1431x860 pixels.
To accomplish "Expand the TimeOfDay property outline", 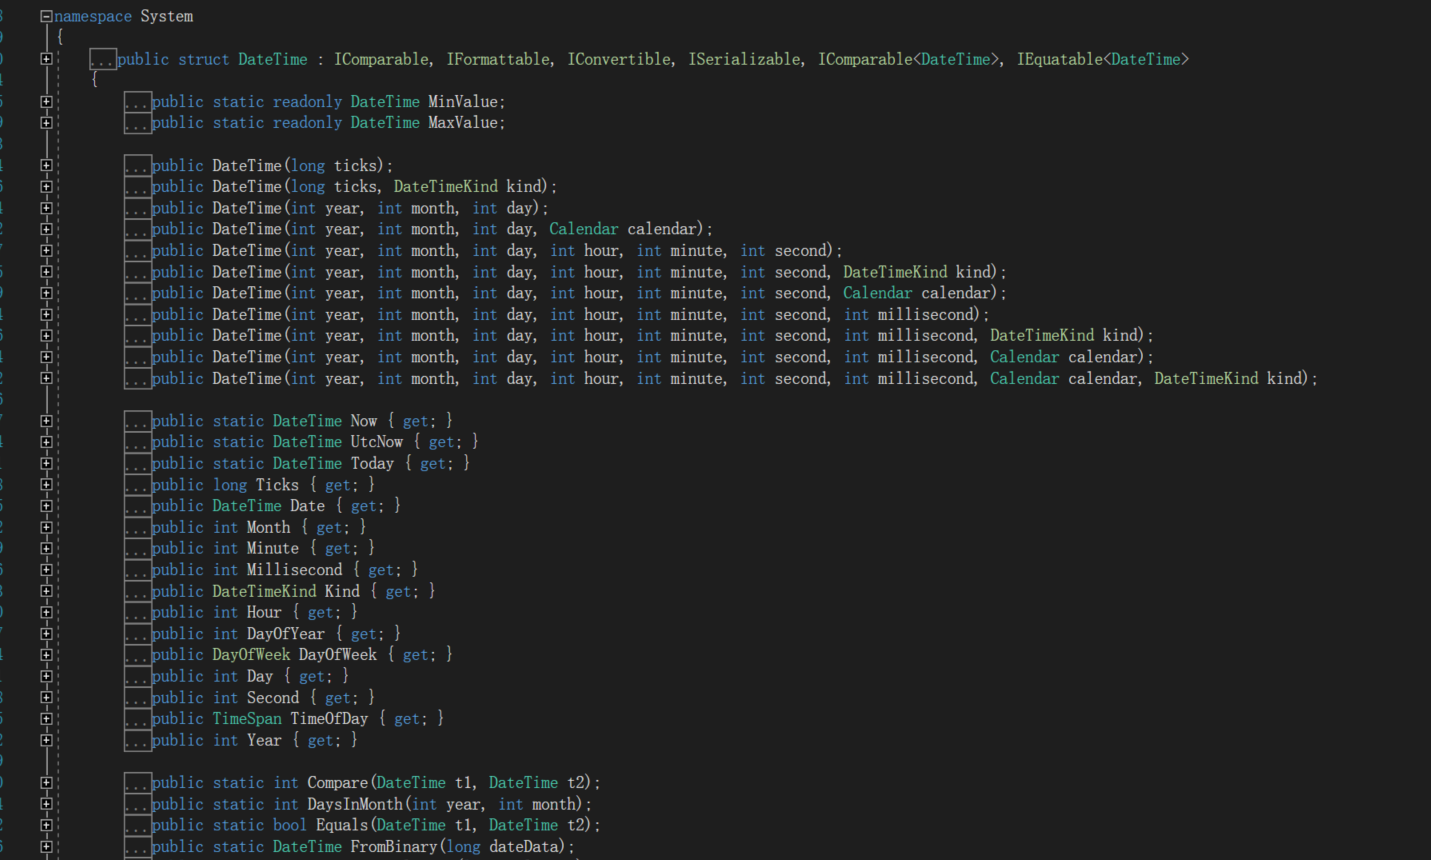I will [46, 719].
